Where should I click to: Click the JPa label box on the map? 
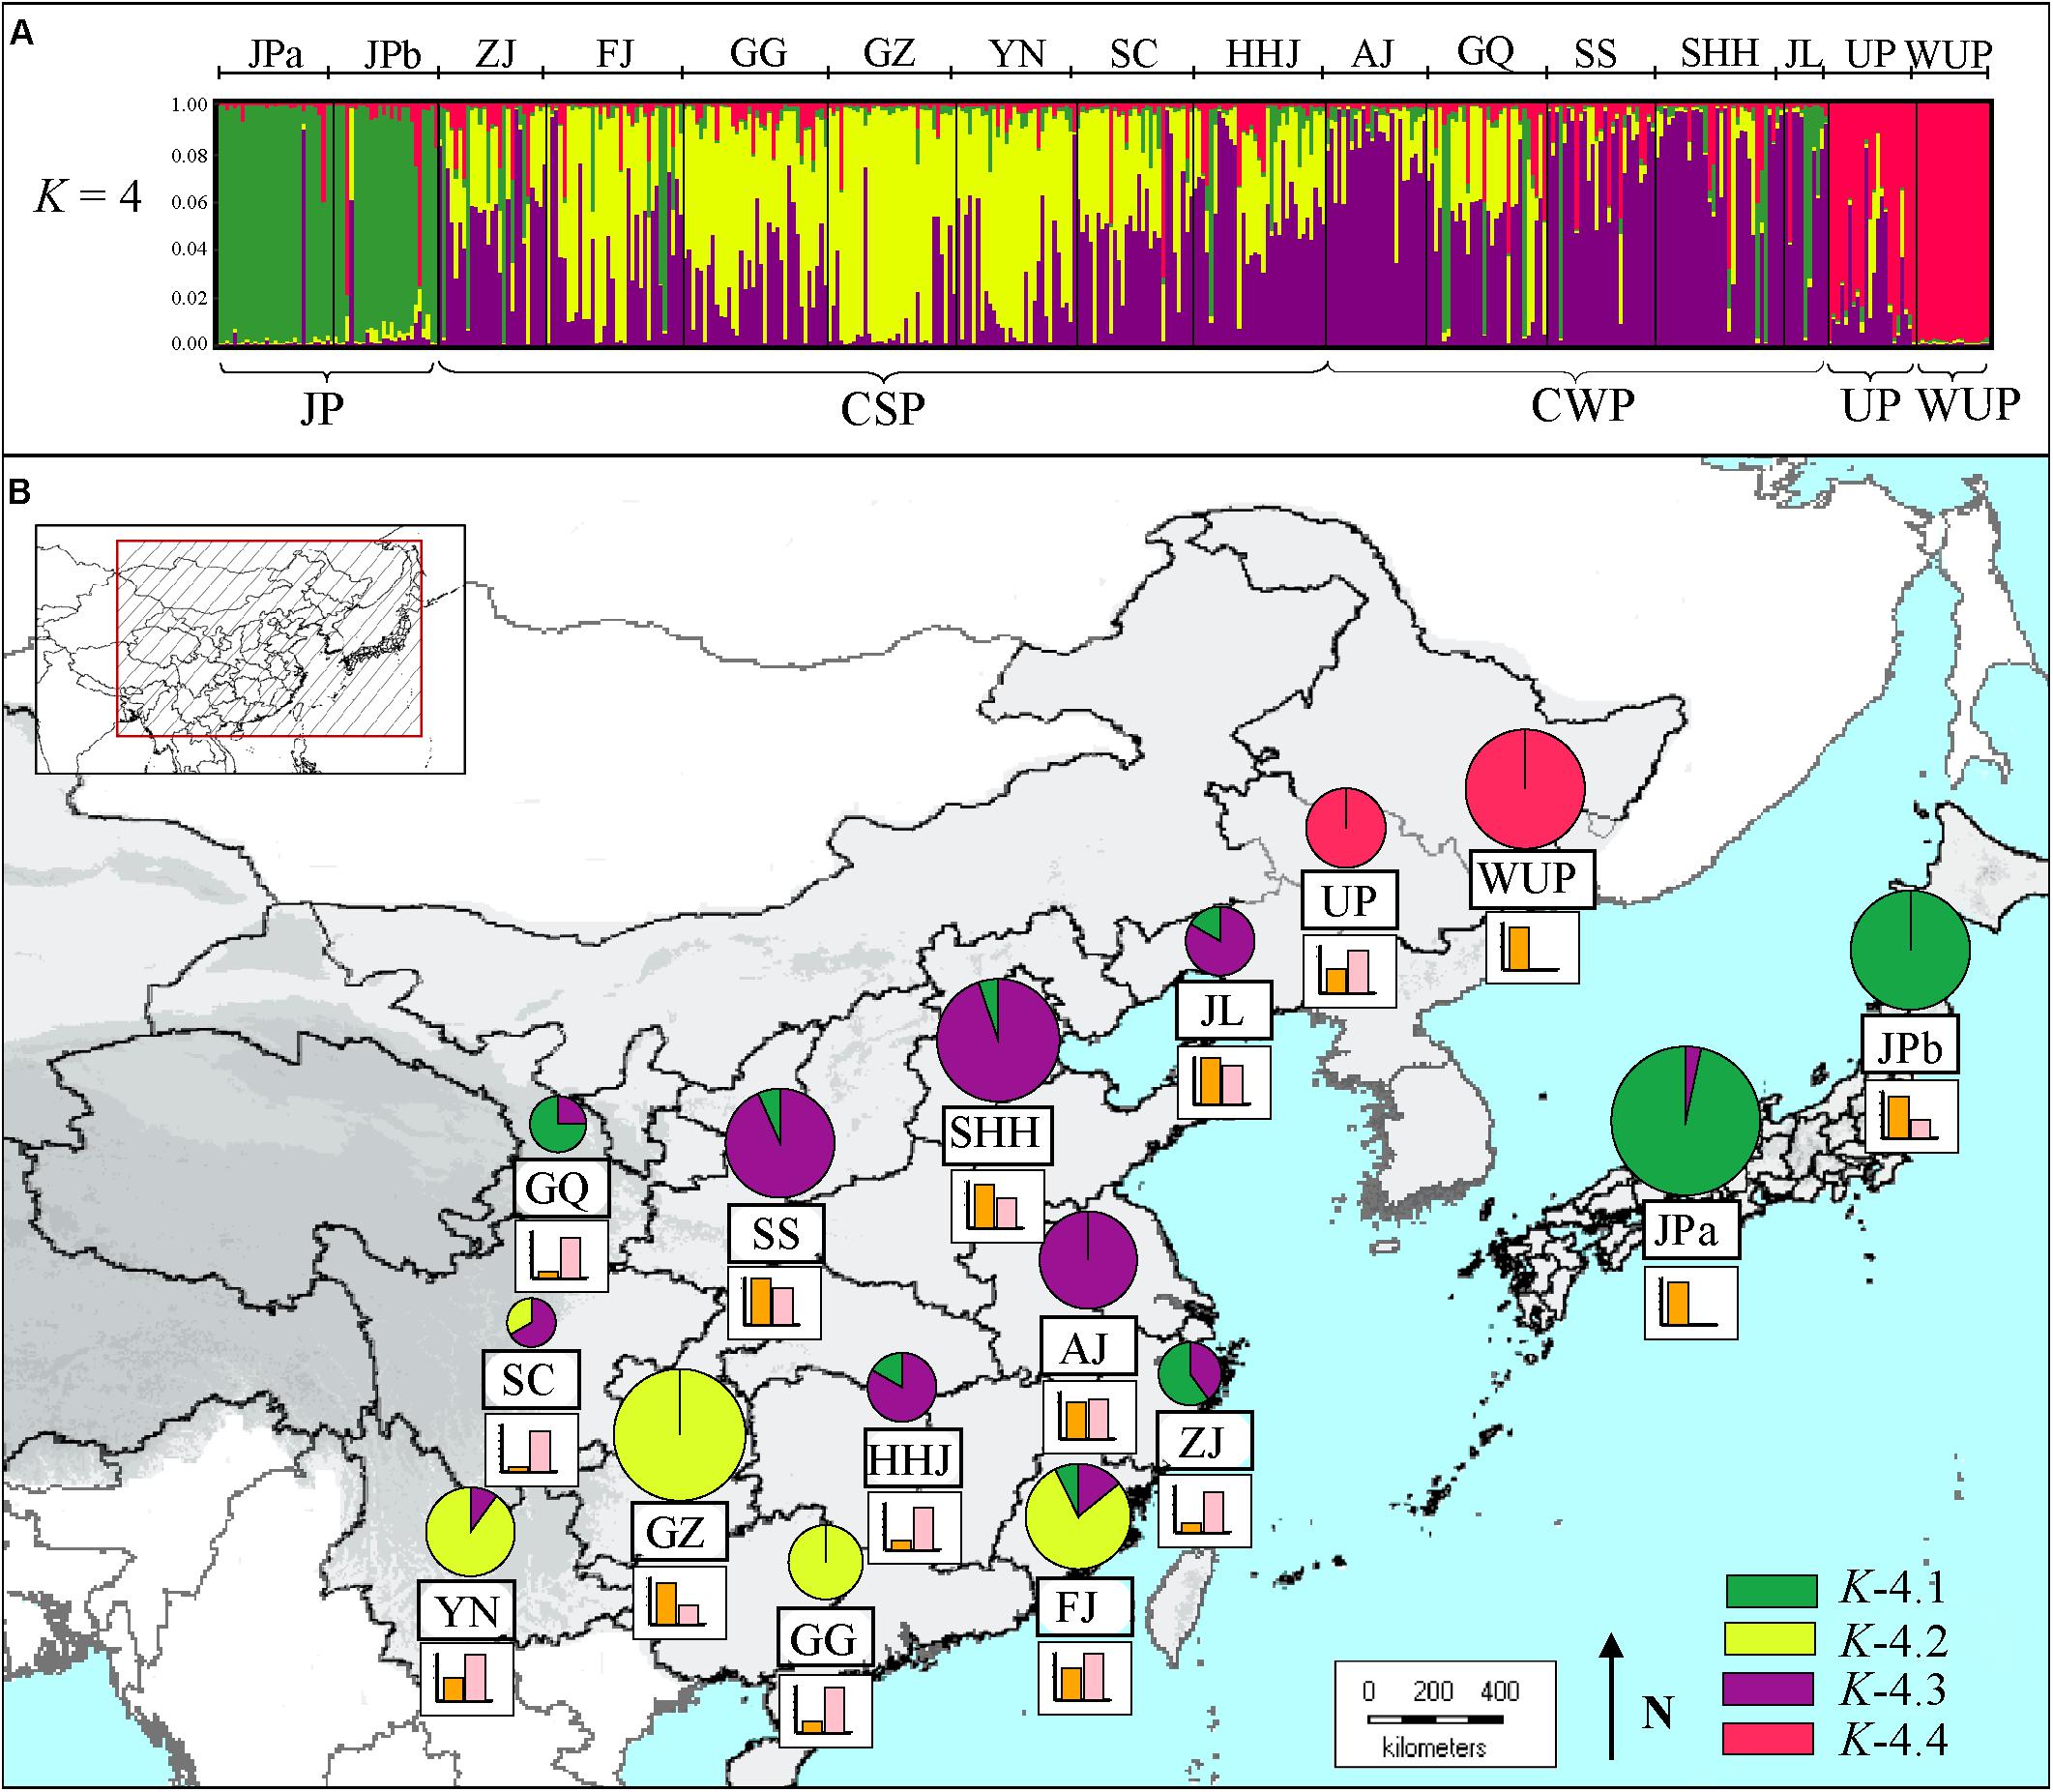coord(1692,1231)
